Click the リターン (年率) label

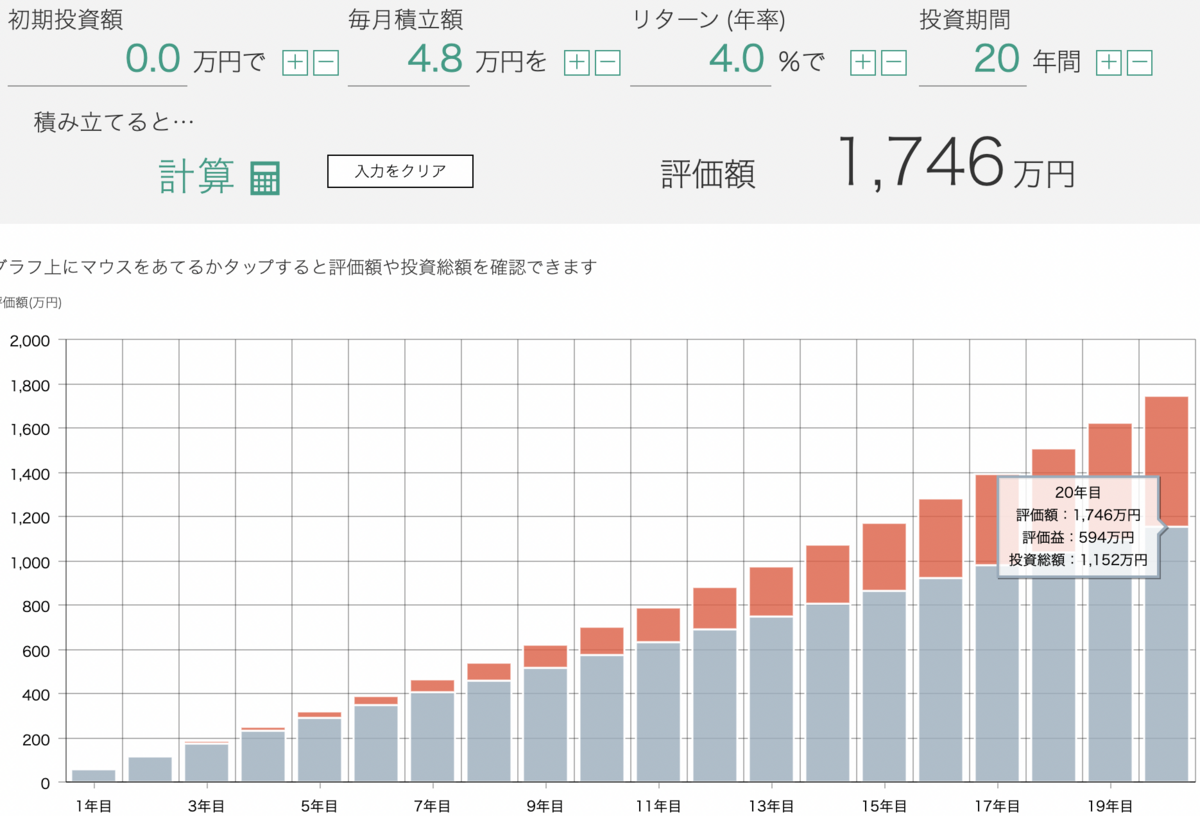(708, 19)
